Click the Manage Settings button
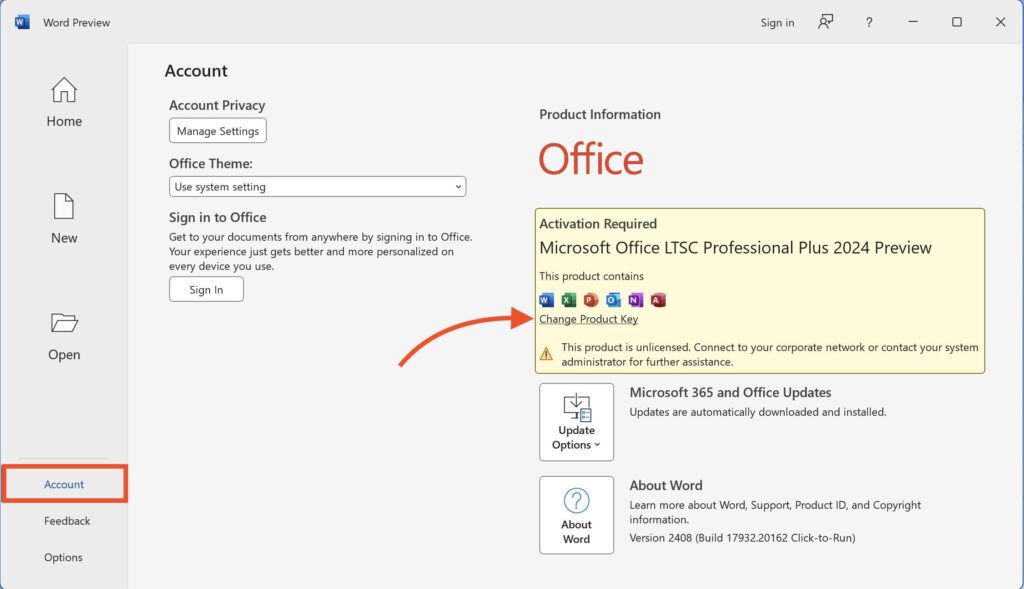The height and width of the screenshot is (589, 1024). click(x=218, y=131)
